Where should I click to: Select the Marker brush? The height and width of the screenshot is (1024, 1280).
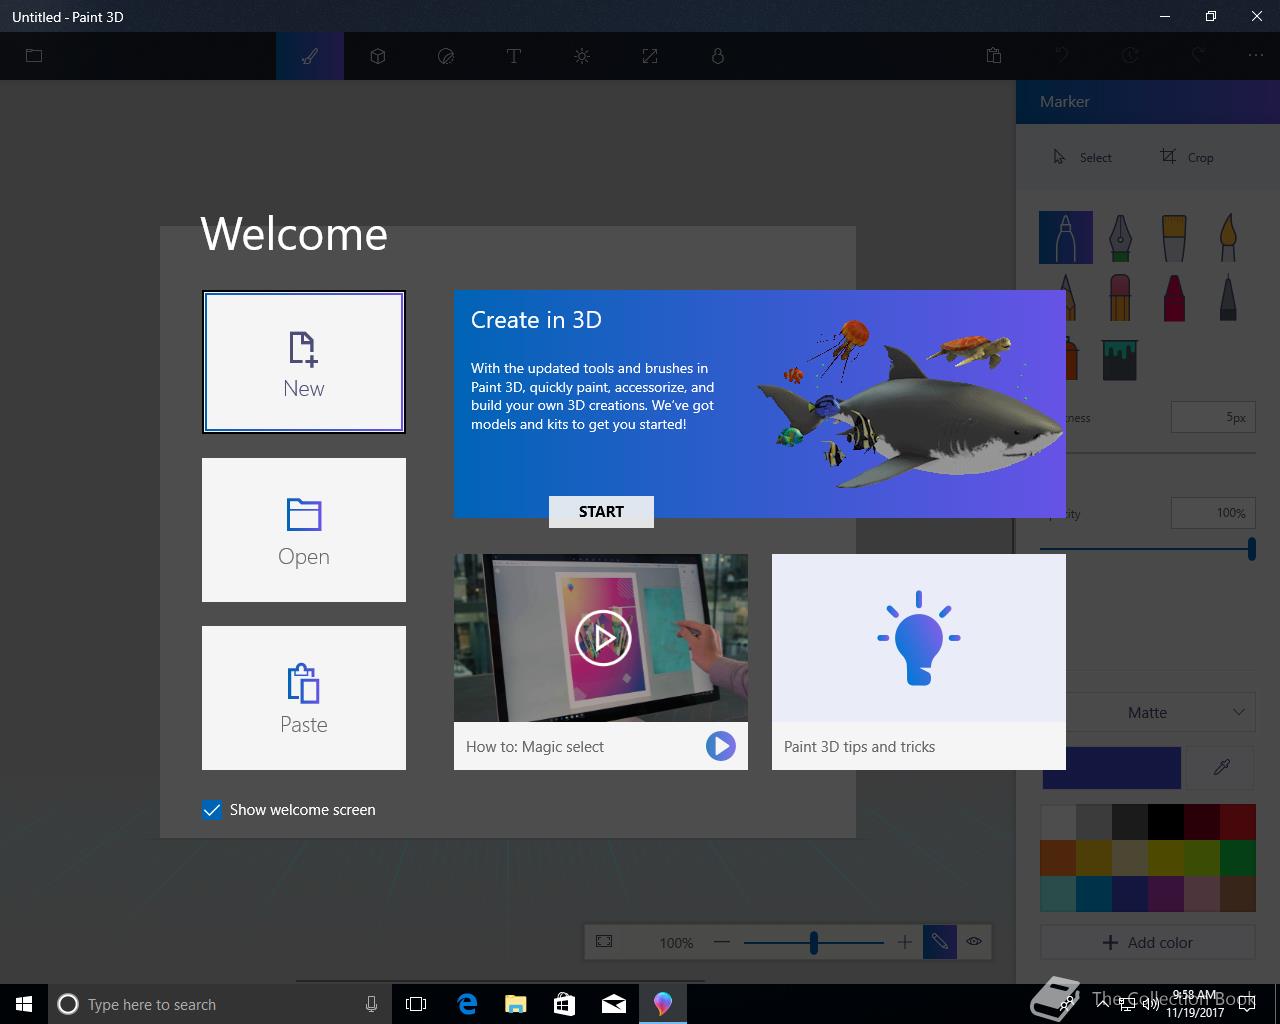click(1066, 238)
